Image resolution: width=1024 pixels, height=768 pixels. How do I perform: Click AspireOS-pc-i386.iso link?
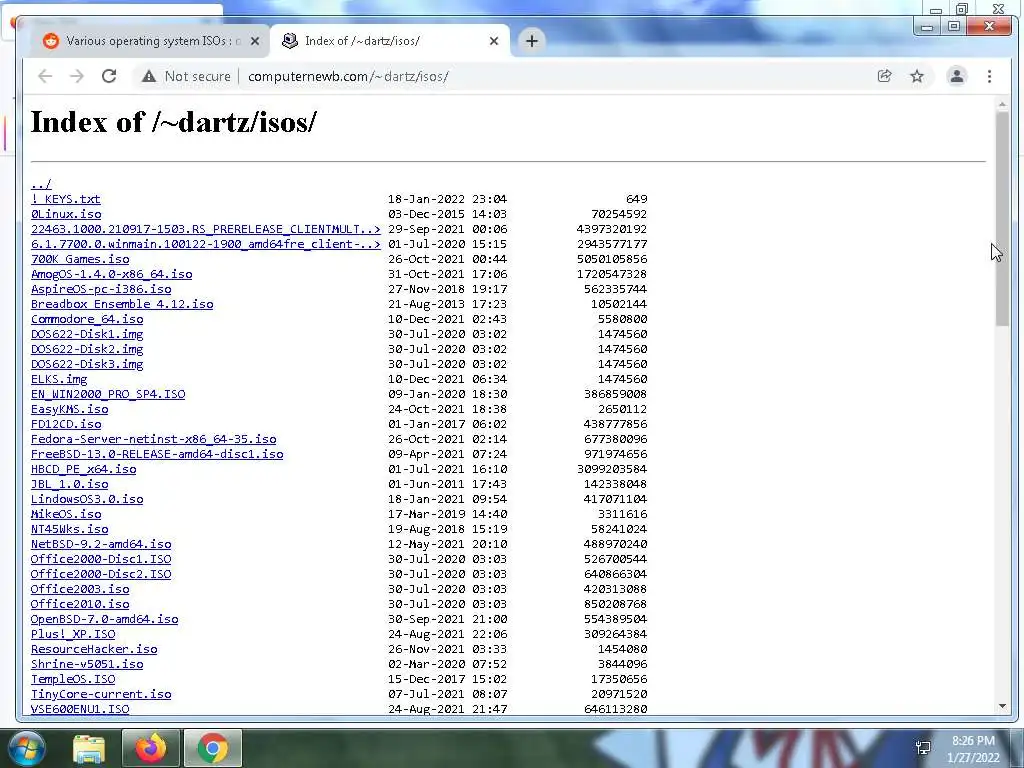click(x=101, y=289)
